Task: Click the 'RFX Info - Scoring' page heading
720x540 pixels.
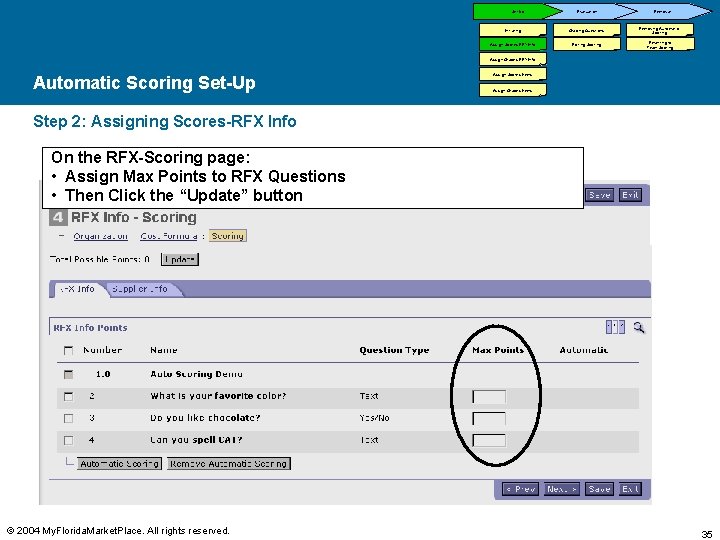Action: 134,217
